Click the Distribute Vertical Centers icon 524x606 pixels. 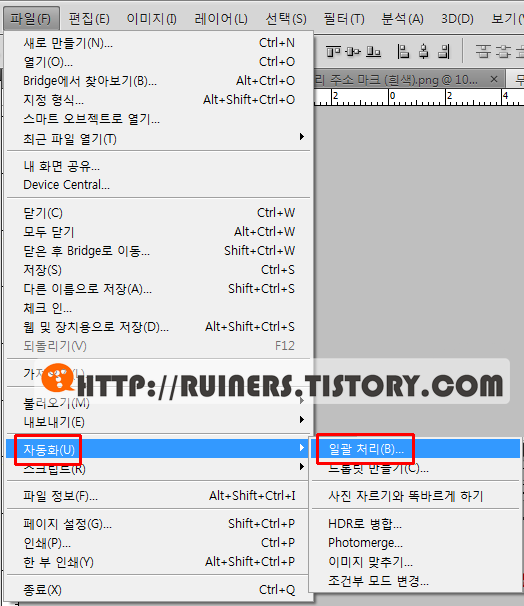pyautogui.click(x=503, y=51)
